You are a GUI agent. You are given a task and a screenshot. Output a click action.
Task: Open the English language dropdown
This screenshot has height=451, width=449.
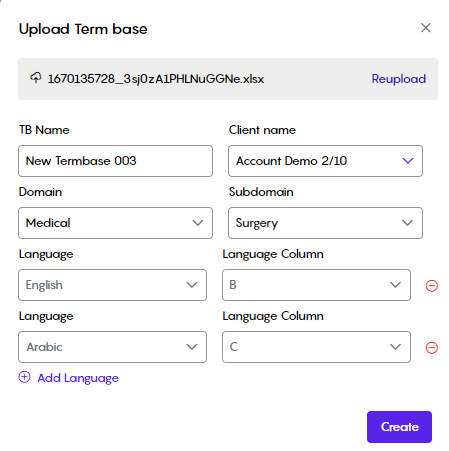[112, 285]
